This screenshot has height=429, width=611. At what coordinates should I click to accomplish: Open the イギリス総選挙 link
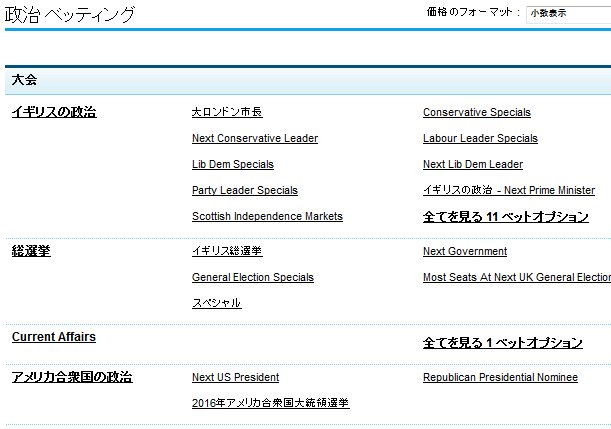[x=227, y=252]
